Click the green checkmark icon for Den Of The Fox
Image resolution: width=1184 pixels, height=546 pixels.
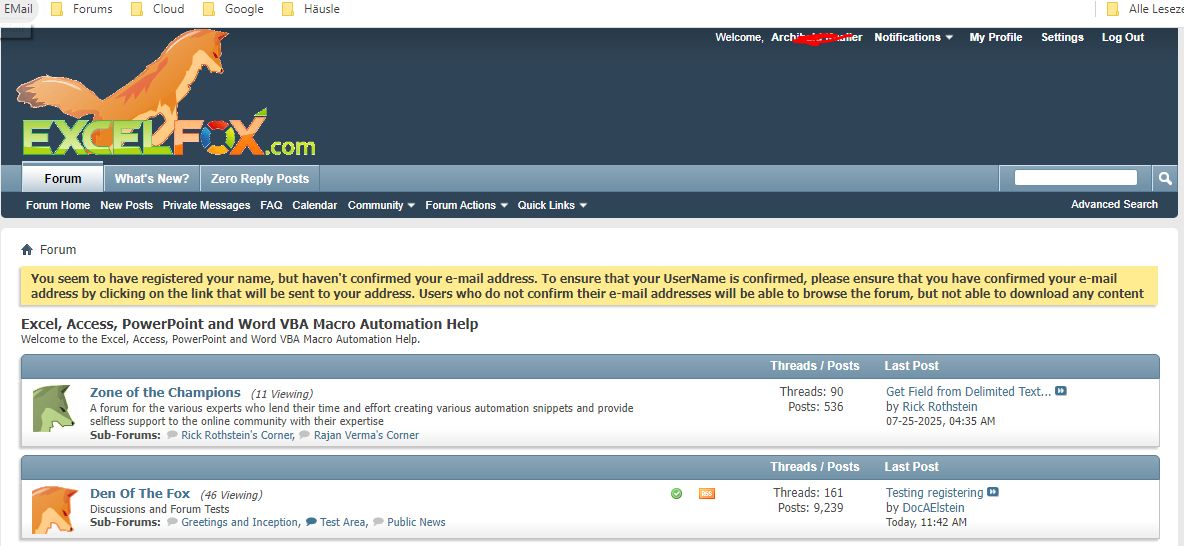click(677, 493)
